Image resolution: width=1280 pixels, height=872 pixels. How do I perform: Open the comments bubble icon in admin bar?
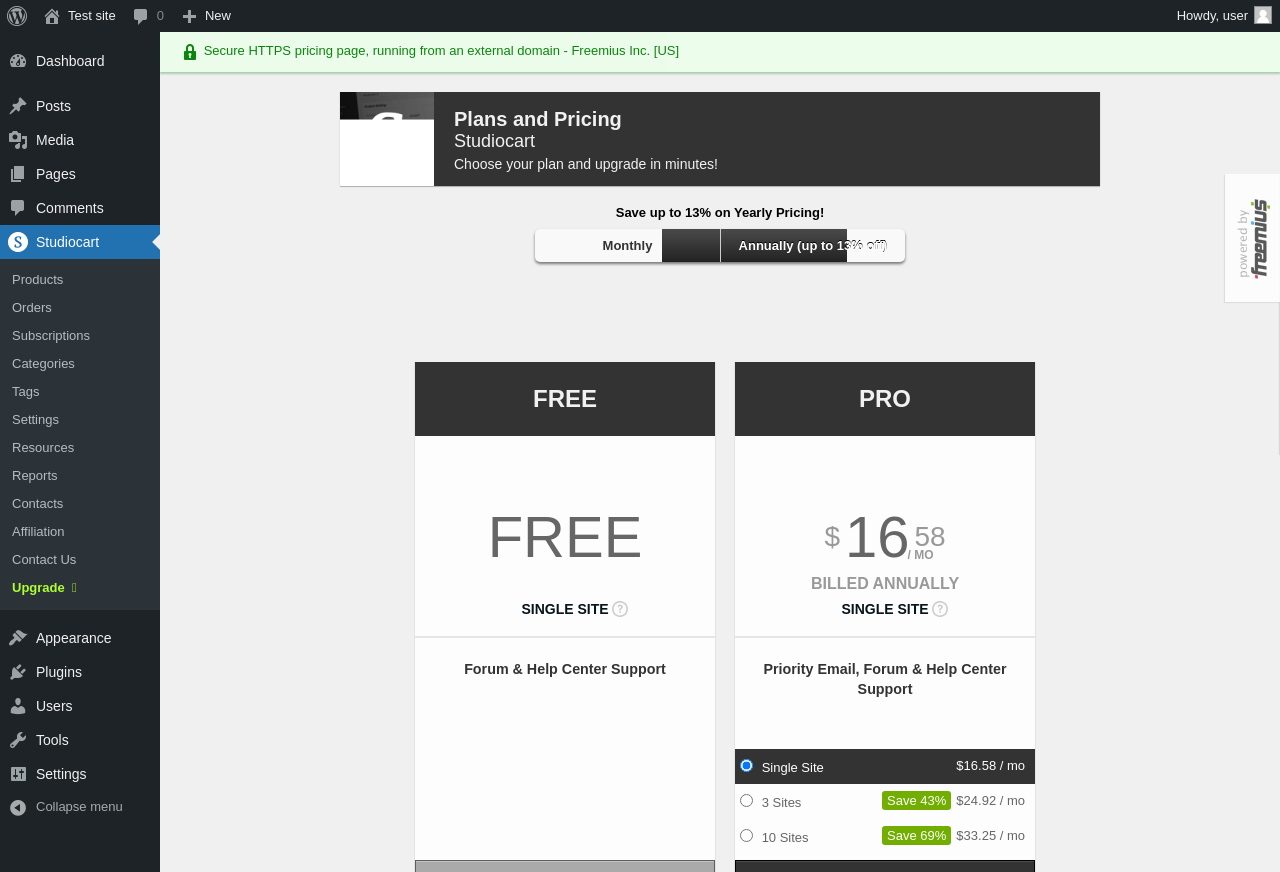point(141,16)
